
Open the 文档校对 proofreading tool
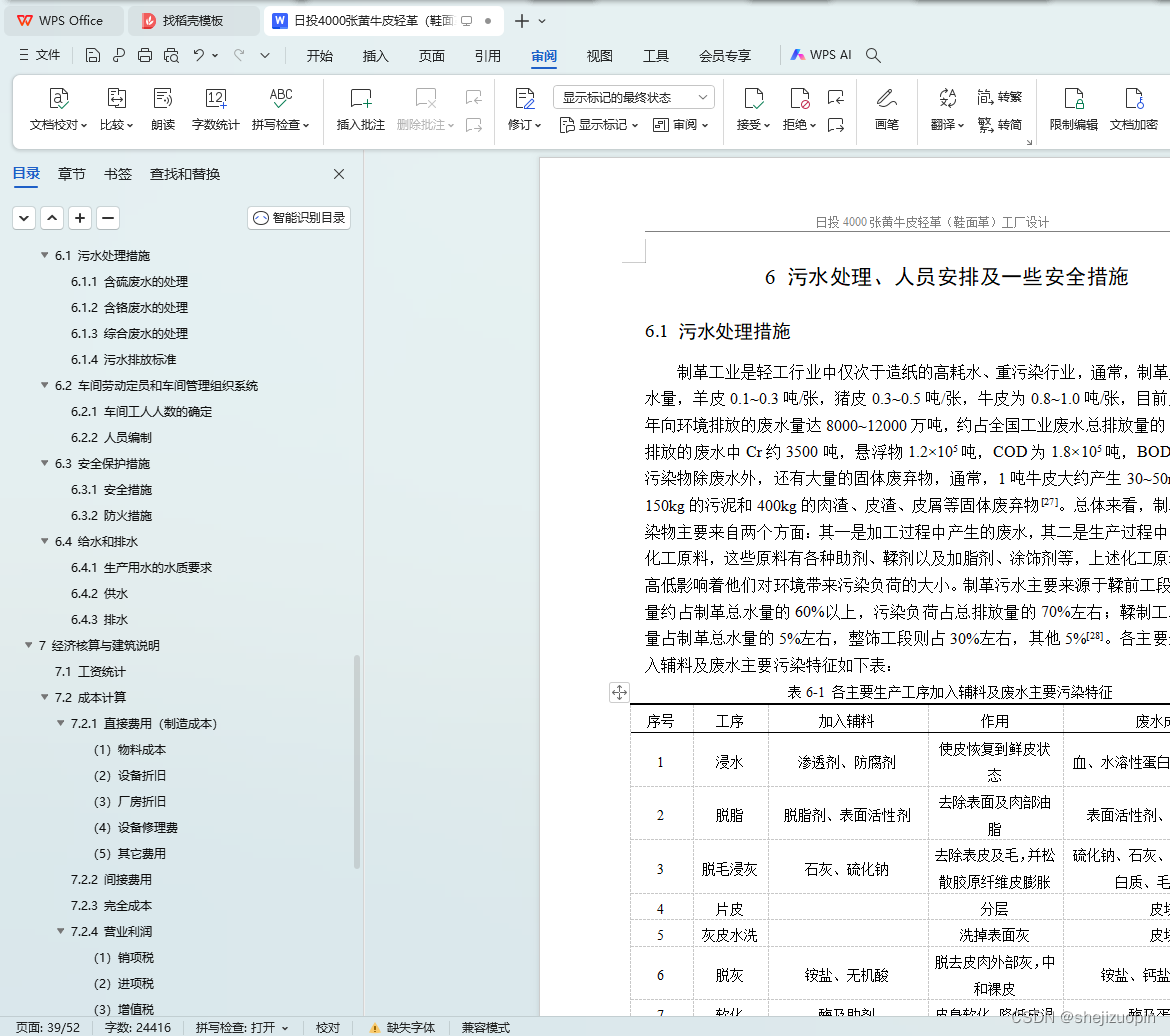[x=58, y=109]
